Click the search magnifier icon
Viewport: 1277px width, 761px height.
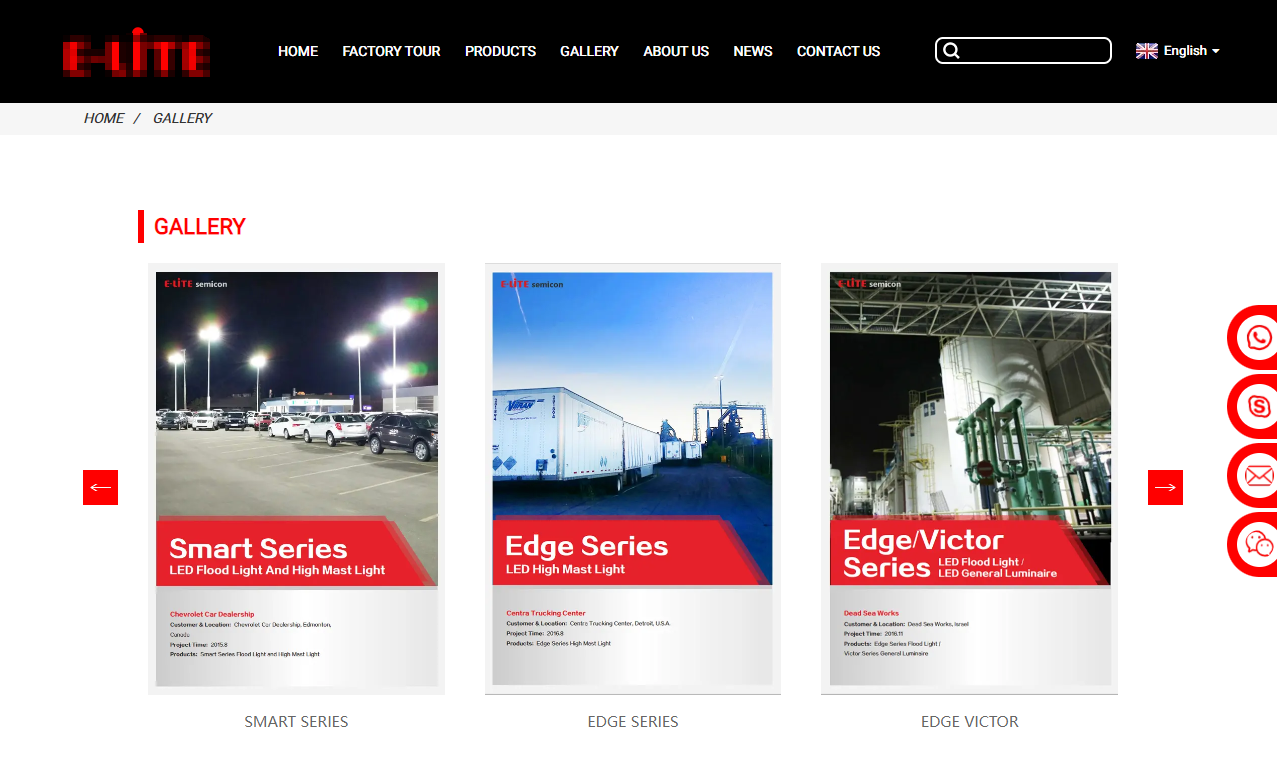point(951,51)
